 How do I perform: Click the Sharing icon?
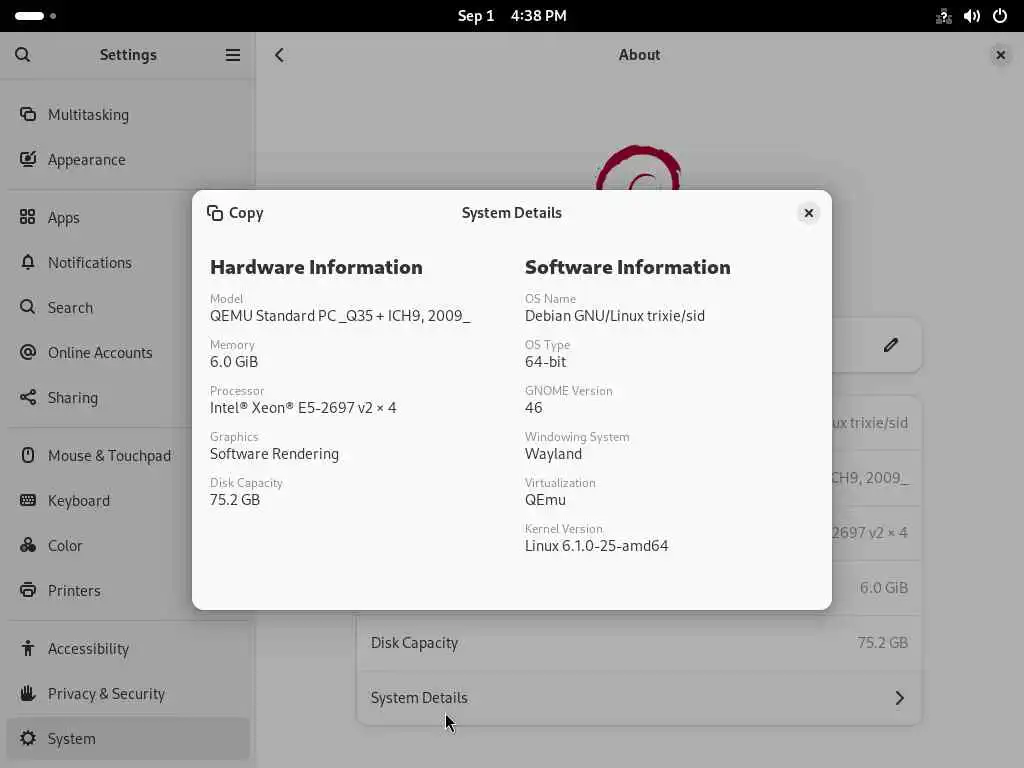[x=27, y=397]
